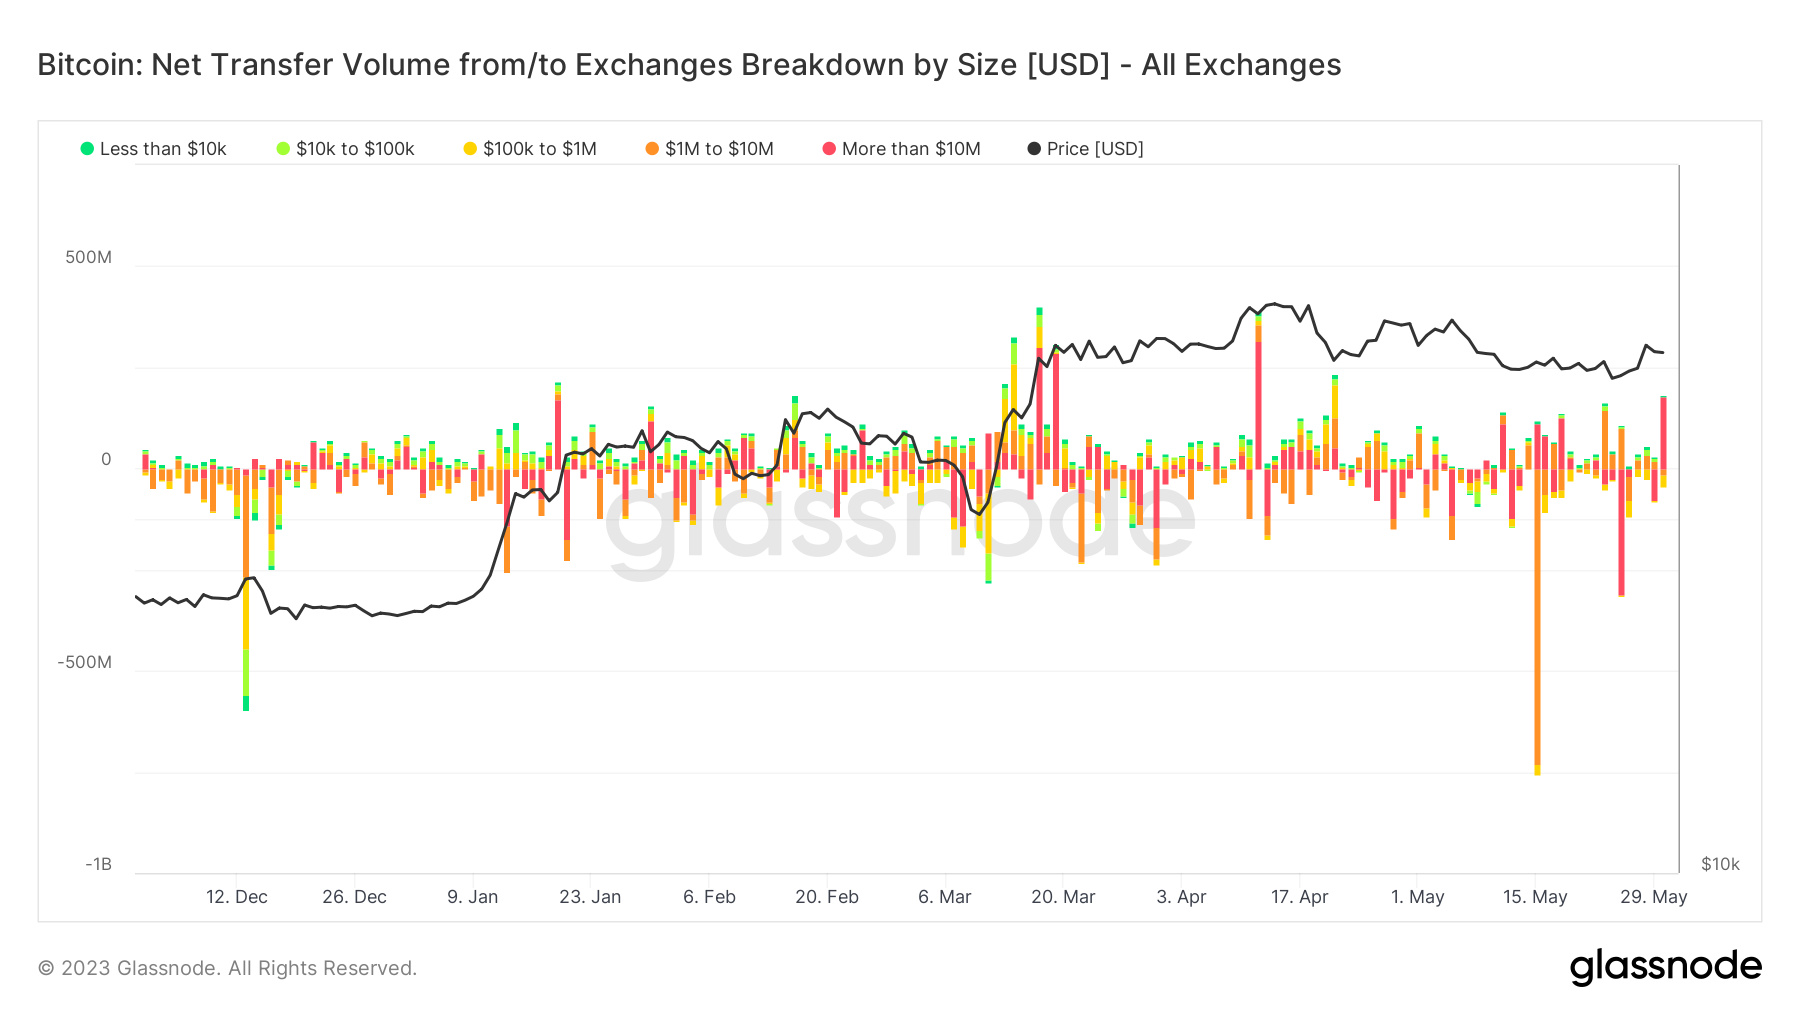Click the Glassnode copyright notice
Screen dimensions: 1800x1013
(227, 968)
